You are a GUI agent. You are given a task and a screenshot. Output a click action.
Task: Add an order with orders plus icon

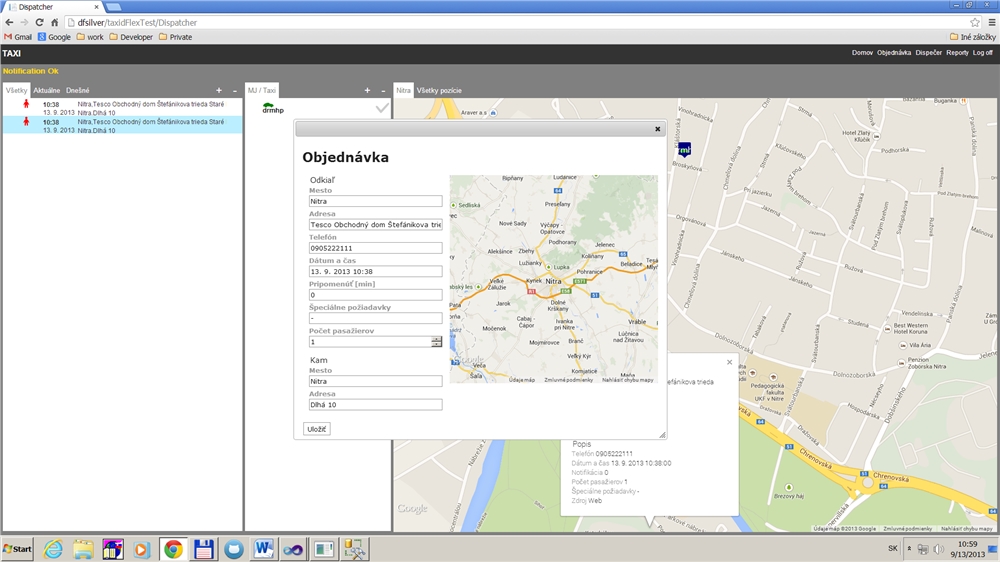pos(219,91)
